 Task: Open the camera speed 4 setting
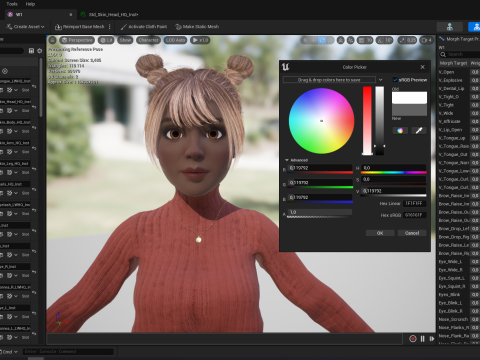point(427,40)
